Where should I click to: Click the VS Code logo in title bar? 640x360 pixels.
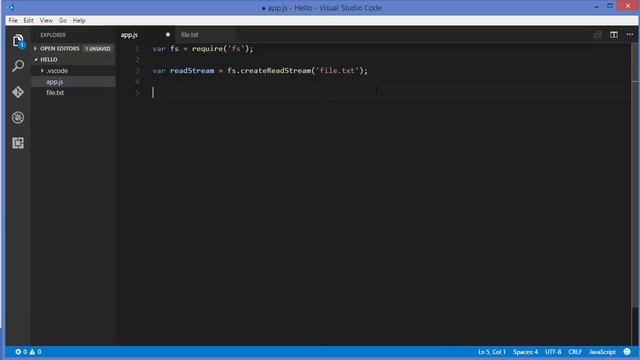coord(11,7)
